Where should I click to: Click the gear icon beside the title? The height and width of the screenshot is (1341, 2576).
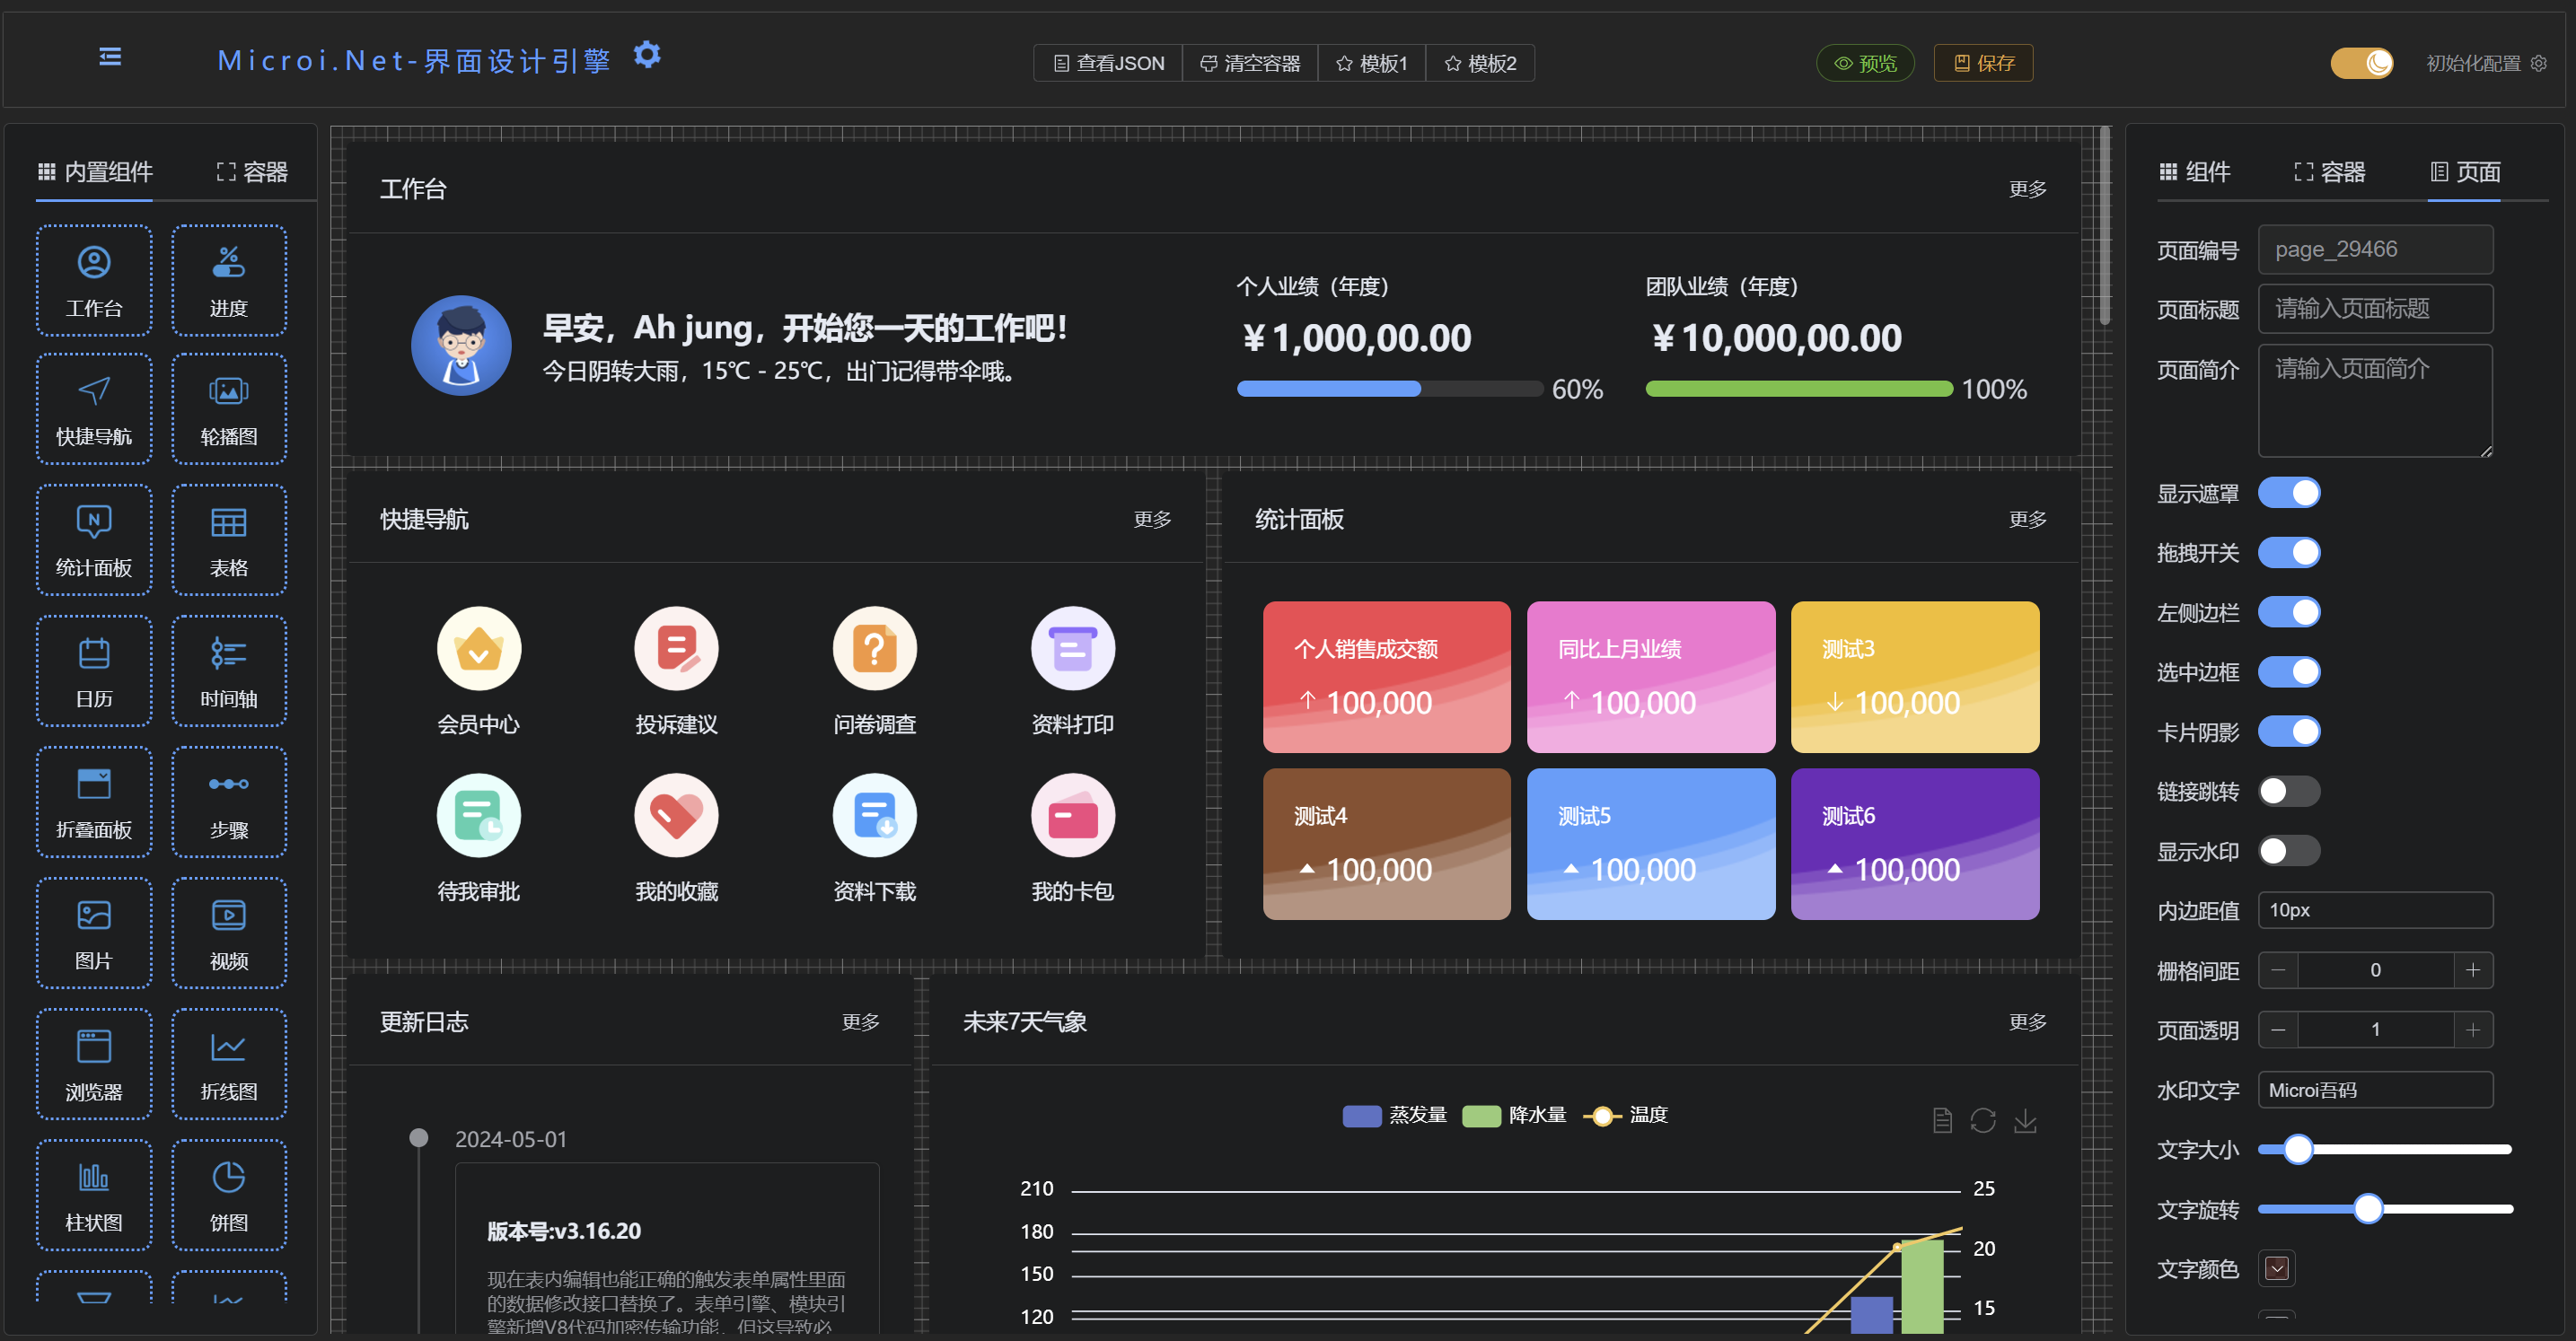pos(647,55)
